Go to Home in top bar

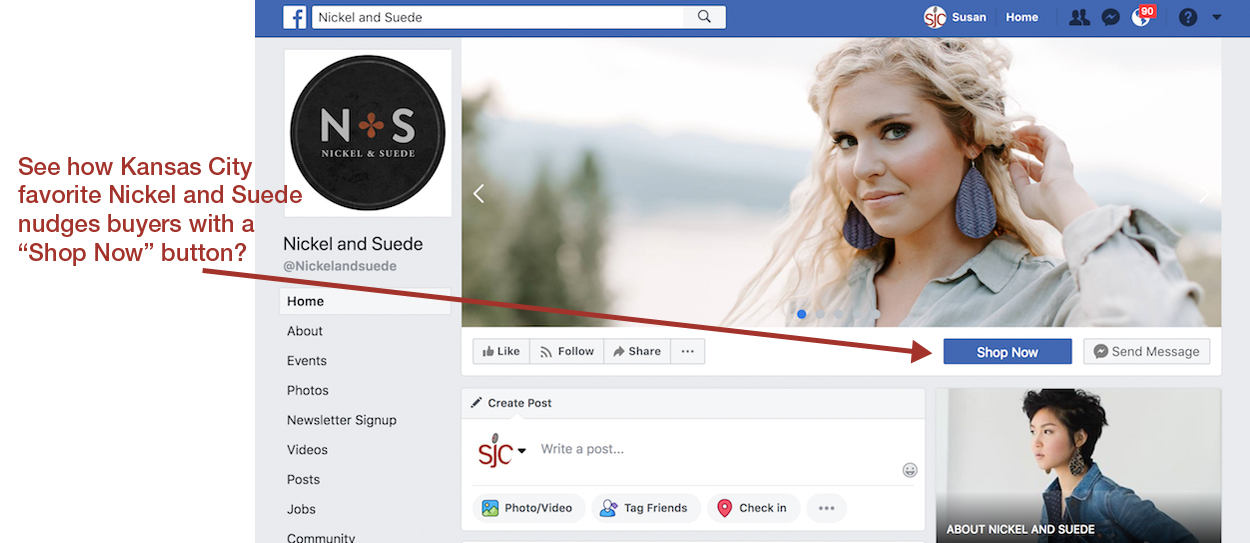[1022, 17]
